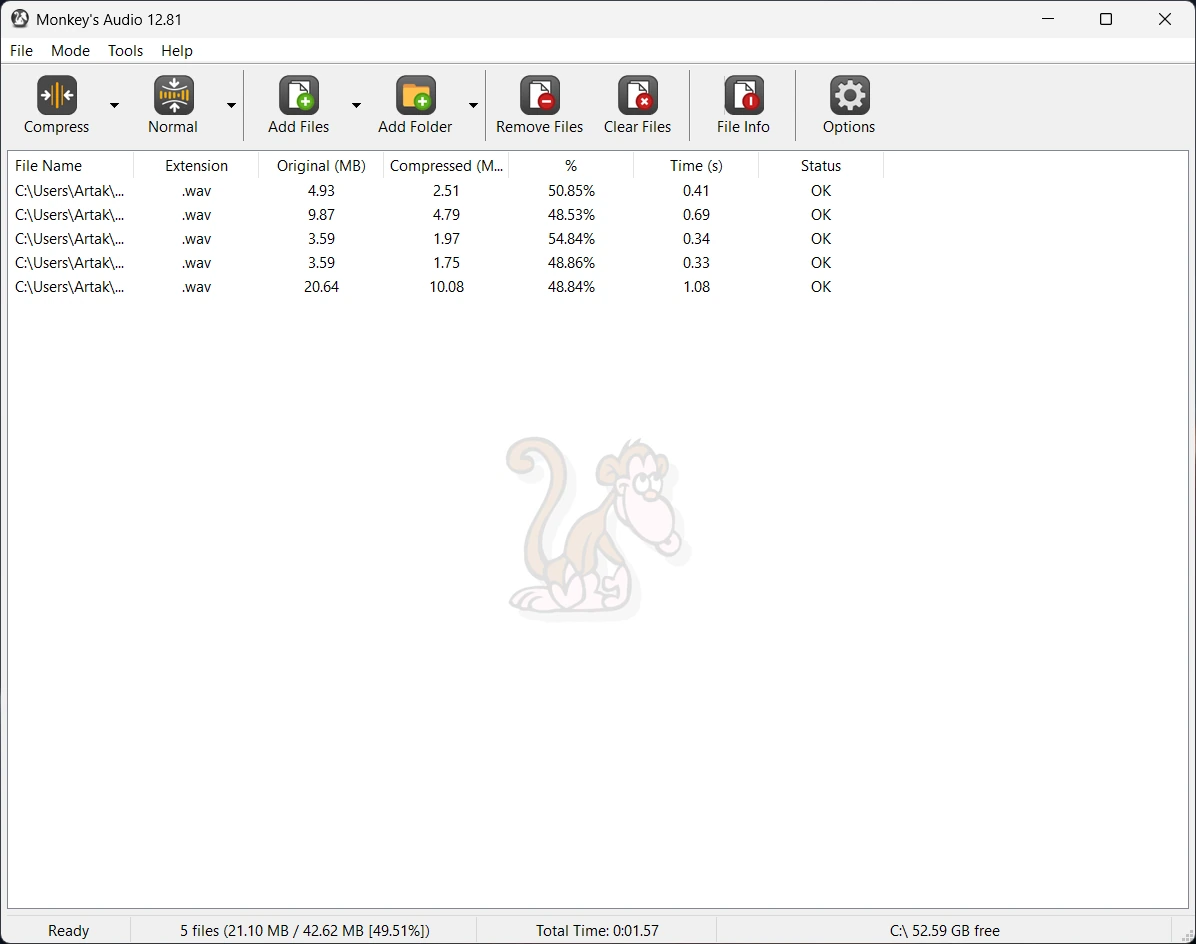Click the 1.08 time value

(696, 287)
